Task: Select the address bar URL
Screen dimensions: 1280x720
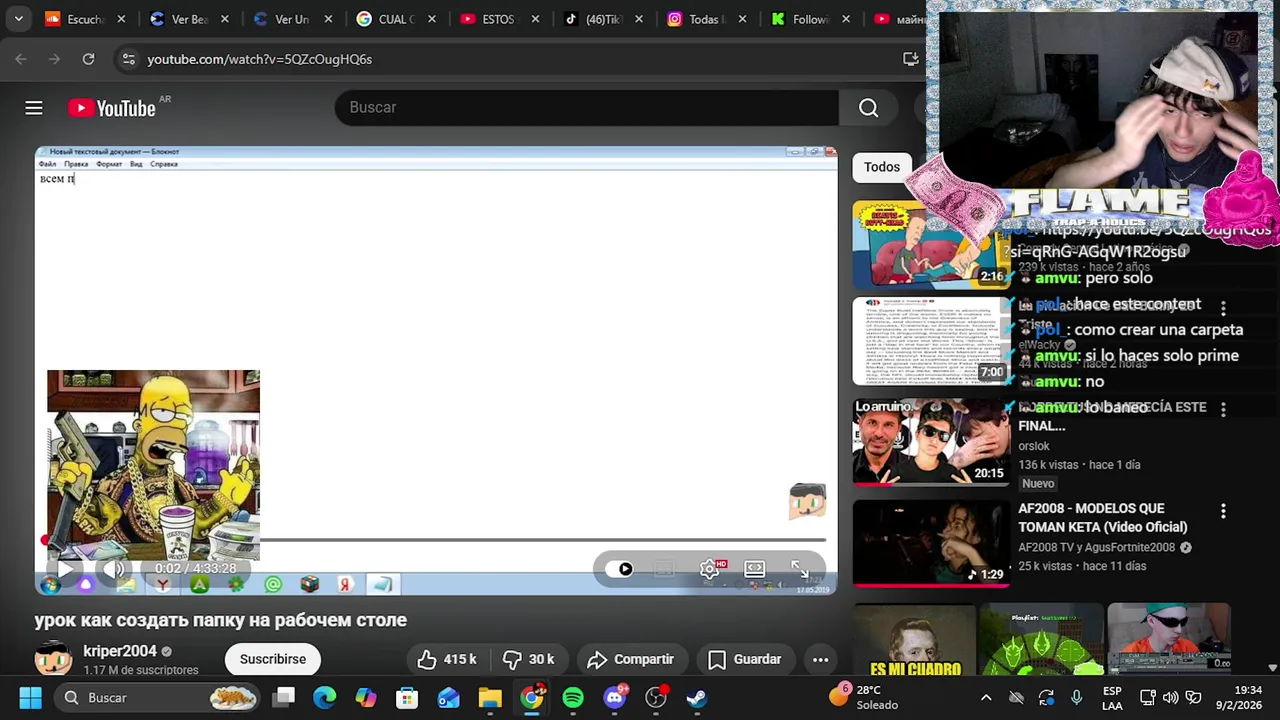Action: click(x=260, y=59)
